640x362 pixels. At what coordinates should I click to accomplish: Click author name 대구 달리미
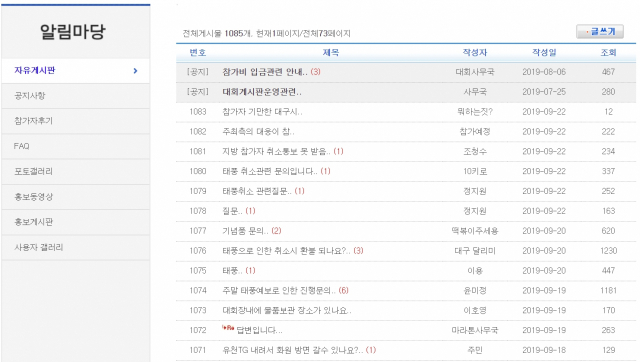tap(475, 251)
